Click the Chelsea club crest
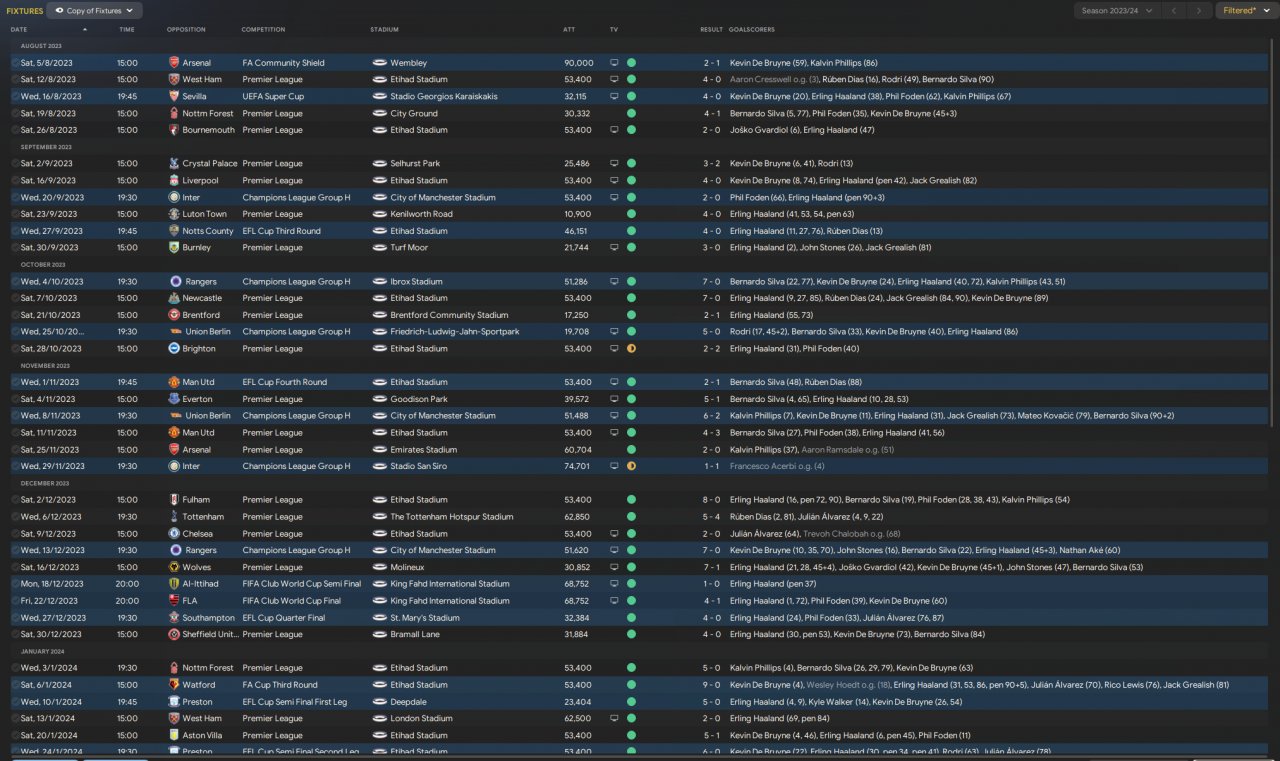The width and height of the screenshot is (1280, 761). click(175, 534)
